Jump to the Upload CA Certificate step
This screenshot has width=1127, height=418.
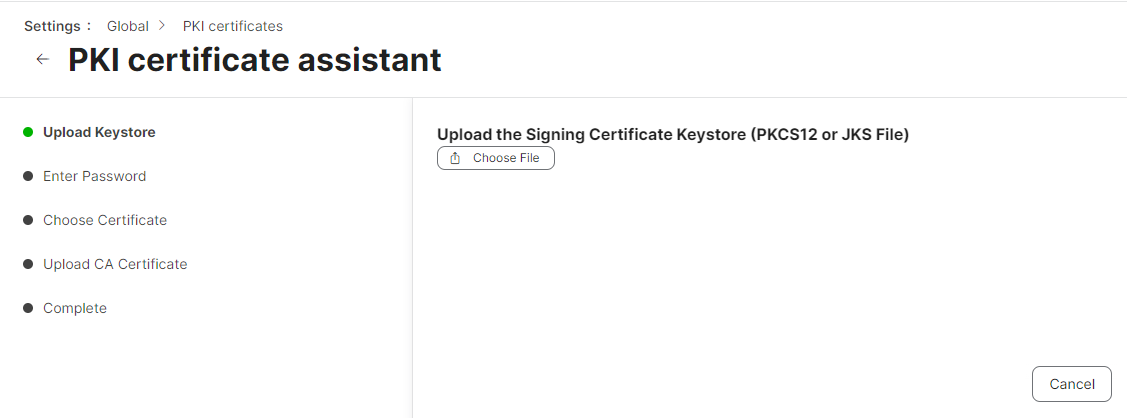tap(115, 264)
